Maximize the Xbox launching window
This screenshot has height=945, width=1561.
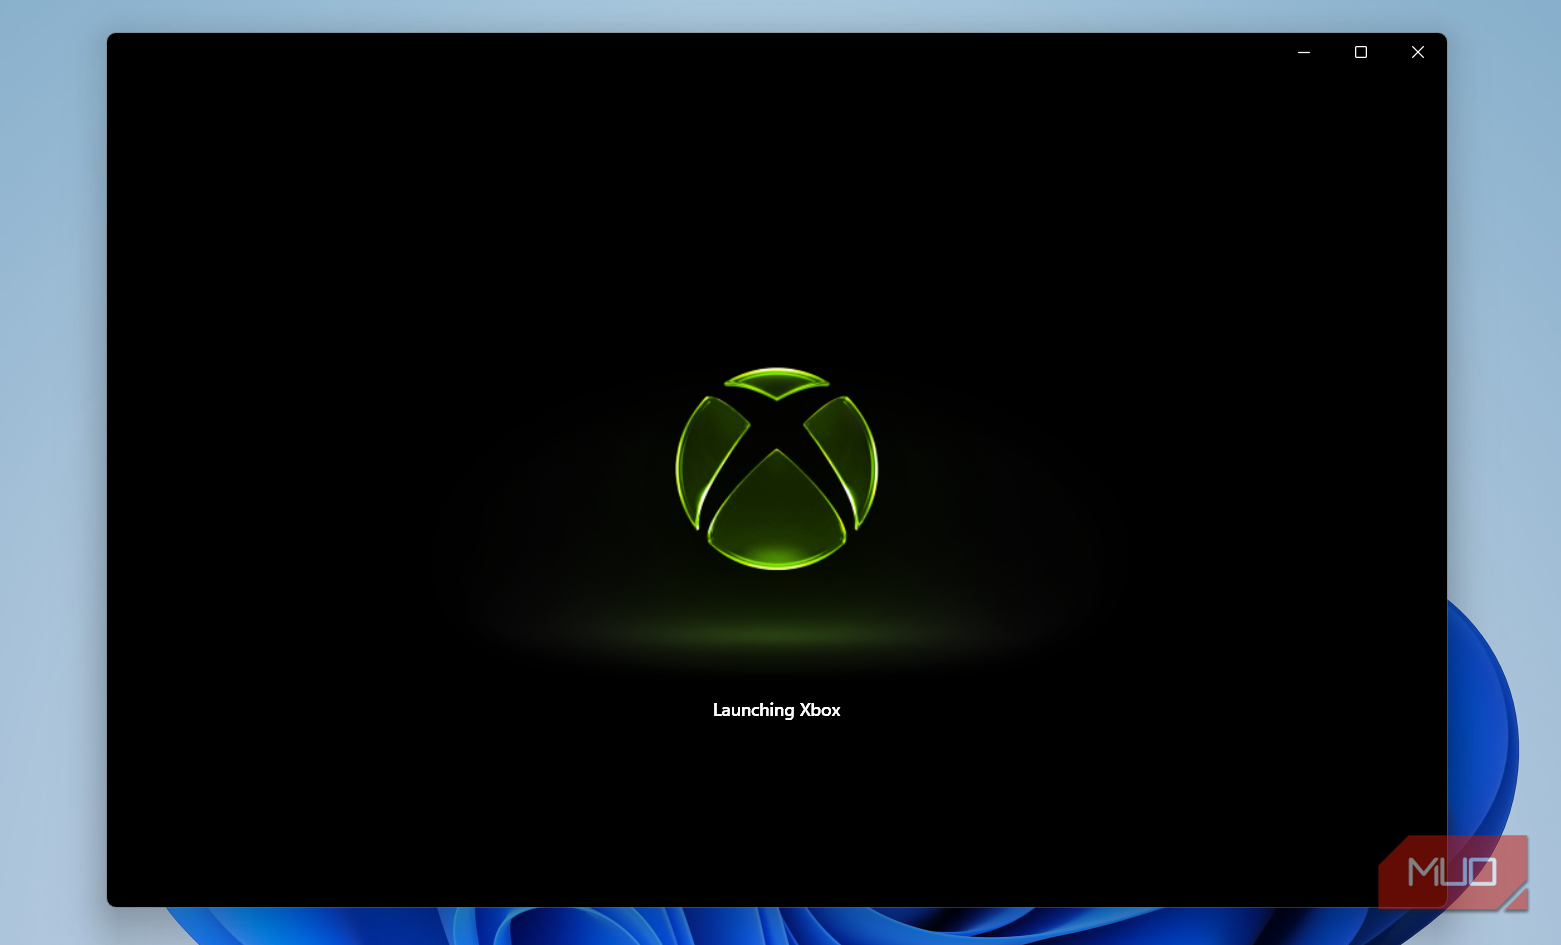pos(1361,52)
